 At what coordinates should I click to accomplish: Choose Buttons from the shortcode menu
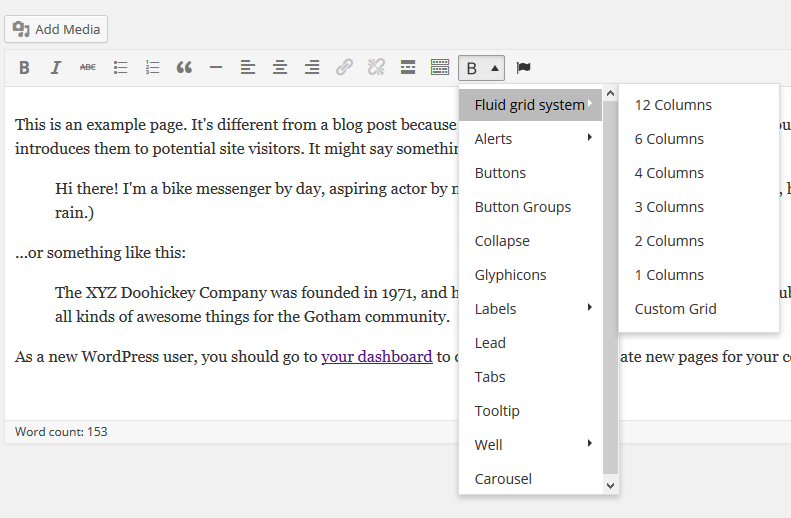[x=530, y=173]
